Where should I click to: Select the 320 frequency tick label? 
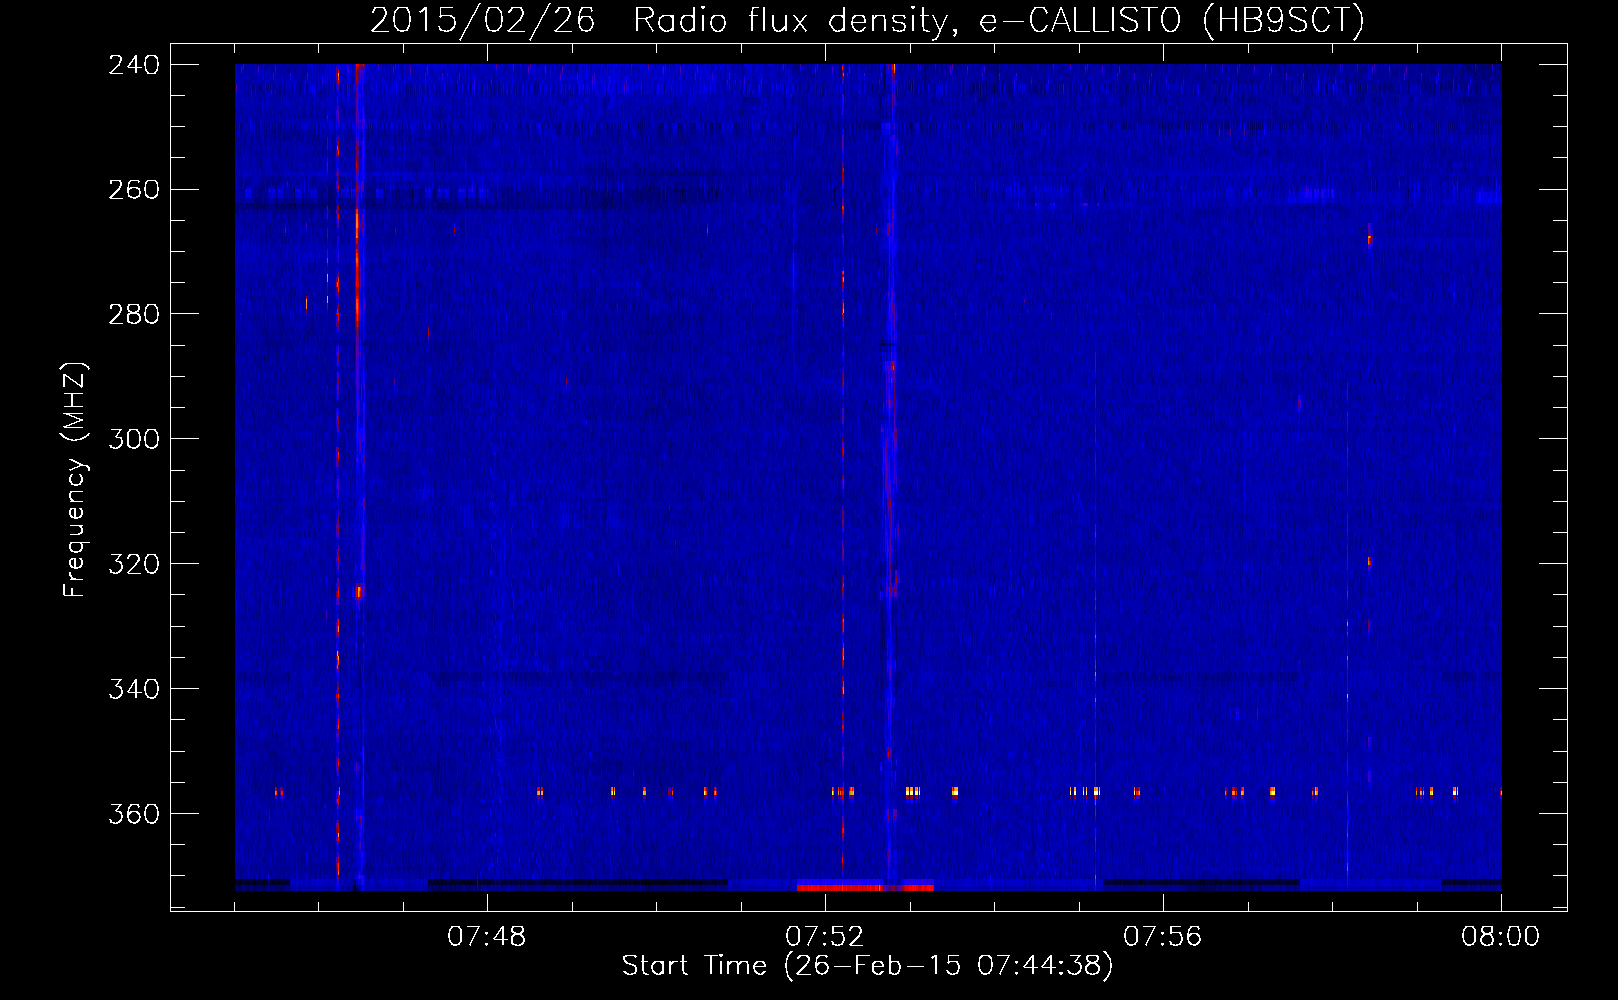[134, 564]
